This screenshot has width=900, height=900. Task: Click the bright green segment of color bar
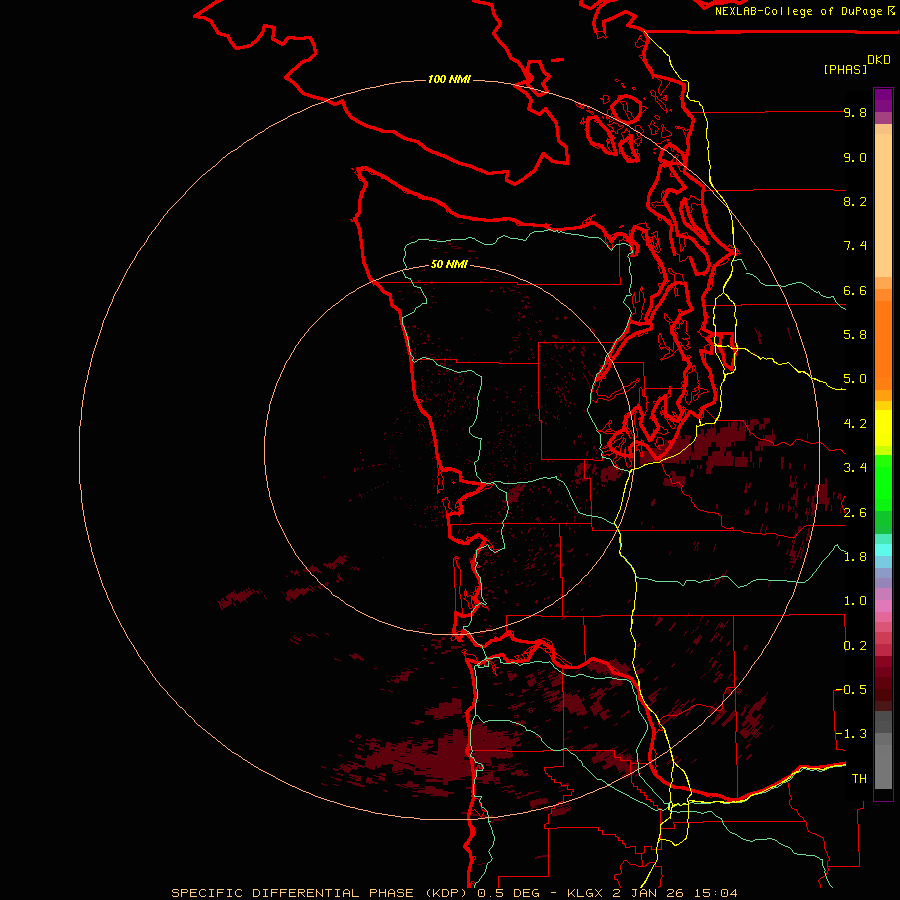click(883, 483)
